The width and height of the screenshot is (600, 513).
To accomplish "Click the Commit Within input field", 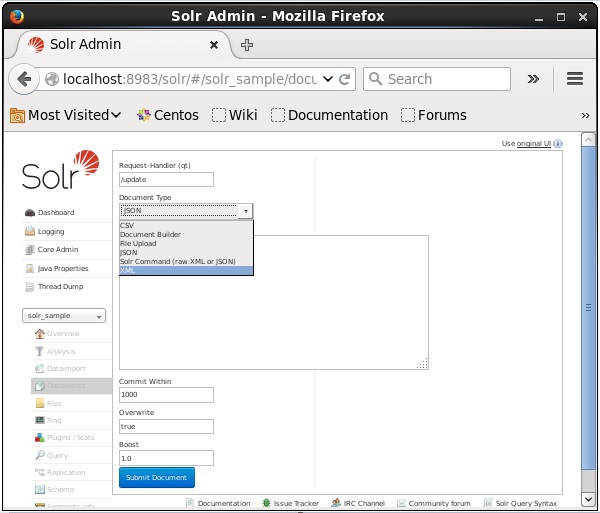I will click(166, 395).
